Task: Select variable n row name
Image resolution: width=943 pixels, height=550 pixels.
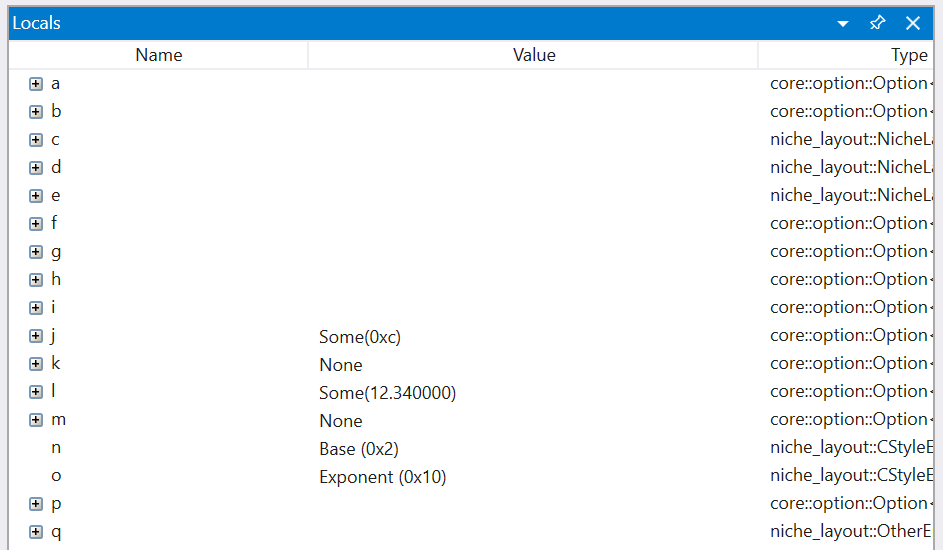Action: [56, 448]
